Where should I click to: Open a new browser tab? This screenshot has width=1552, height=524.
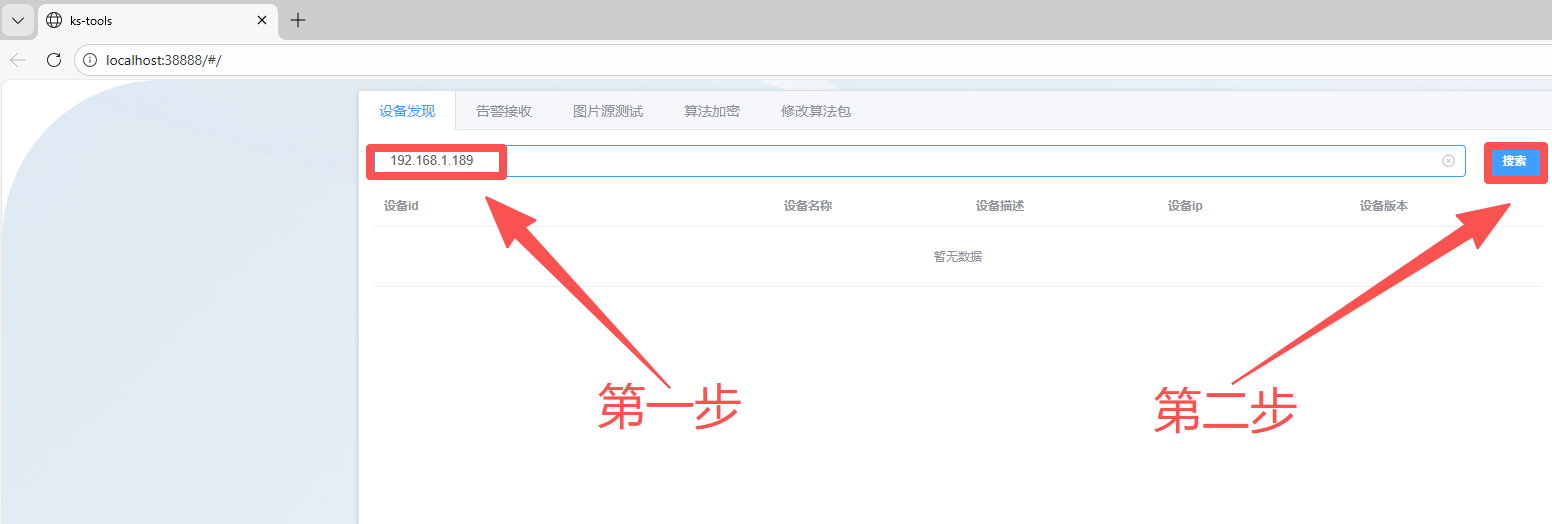[298, 20]
